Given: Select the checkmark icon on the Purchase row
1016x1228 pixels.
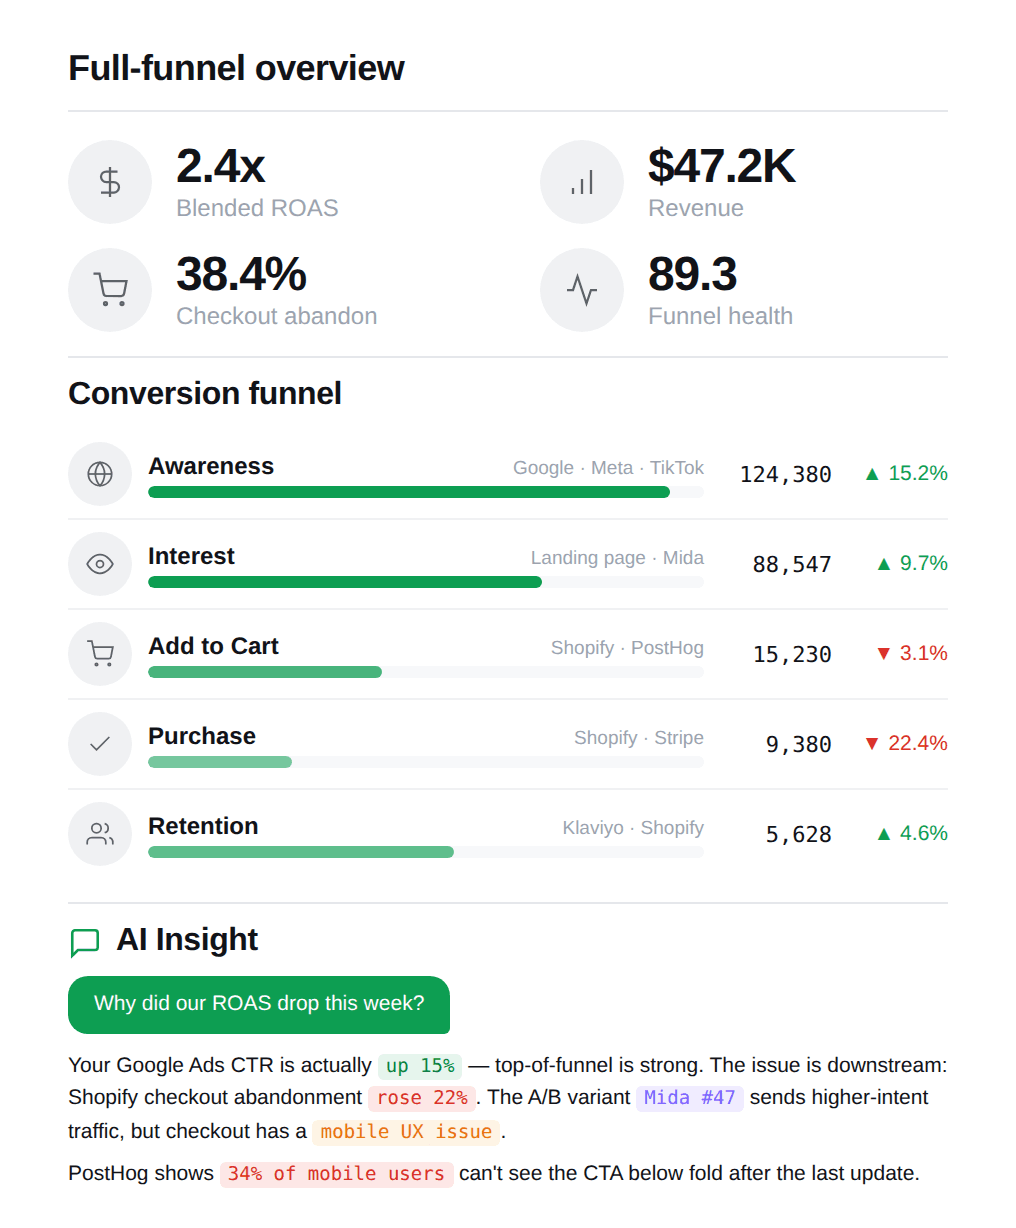Looking at the screenshot, I should click(x=100, y=744).
